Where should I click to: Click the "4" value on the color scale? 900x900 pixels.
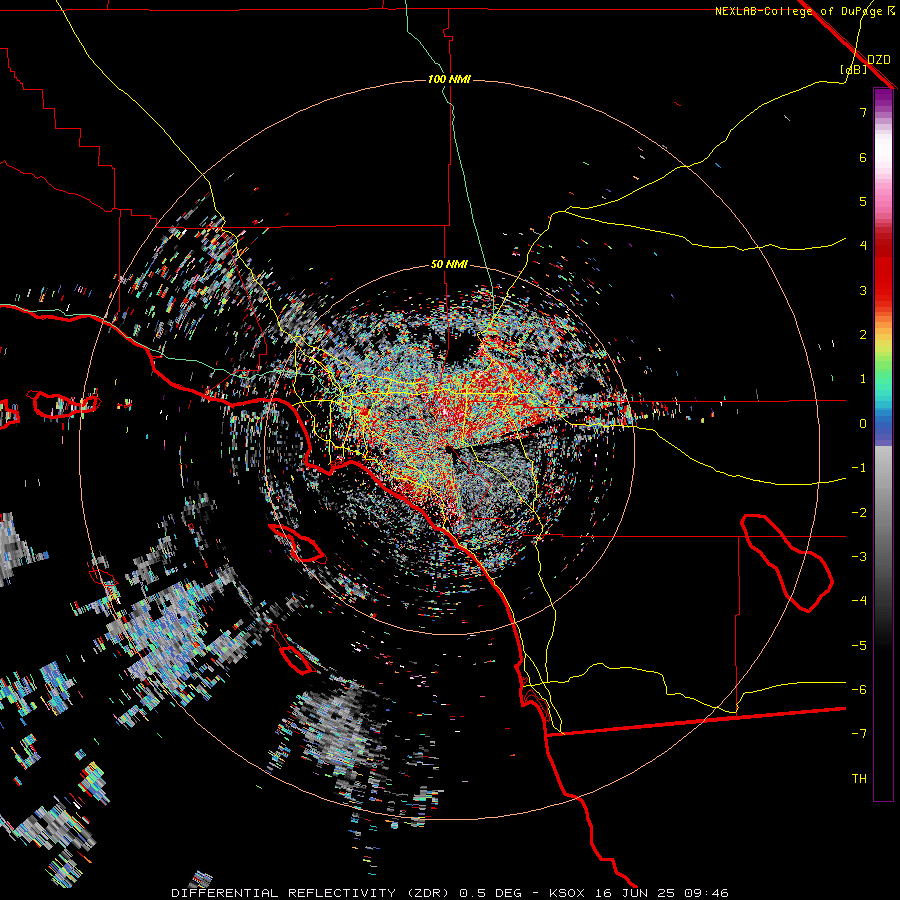[863, 246]
